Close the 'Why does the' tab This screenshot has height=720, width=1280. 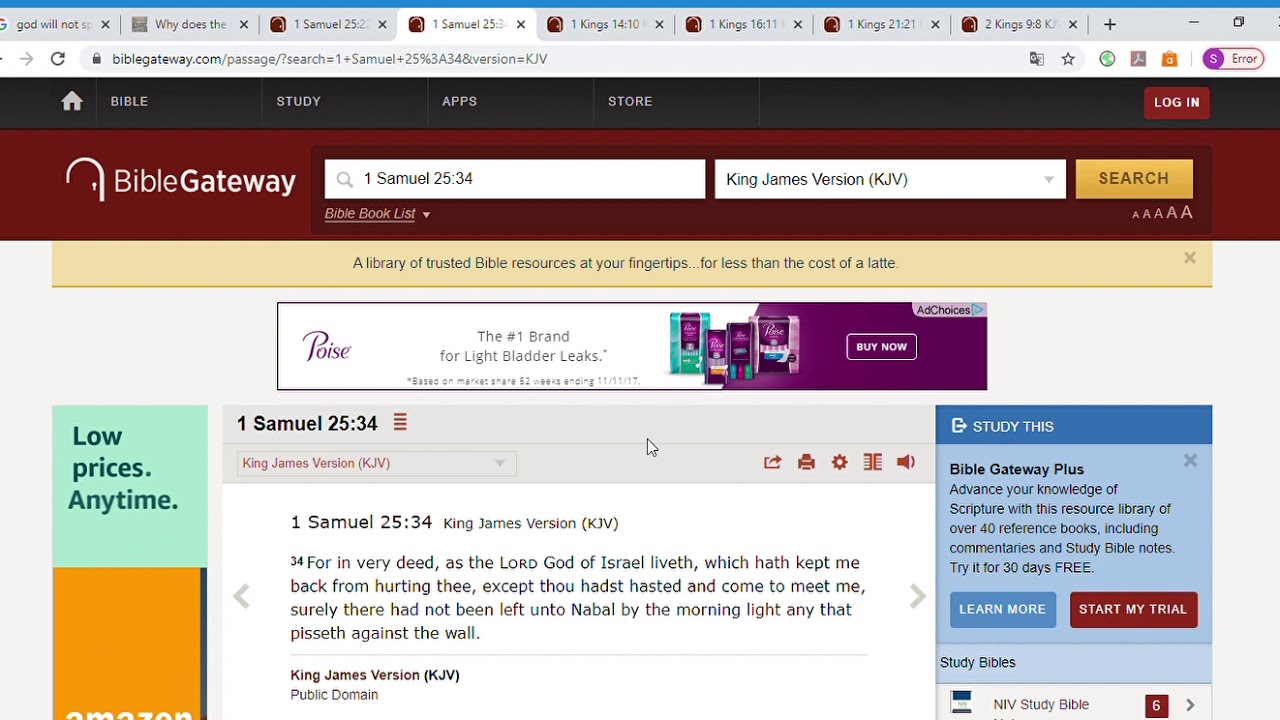click(x=243, y=24)
